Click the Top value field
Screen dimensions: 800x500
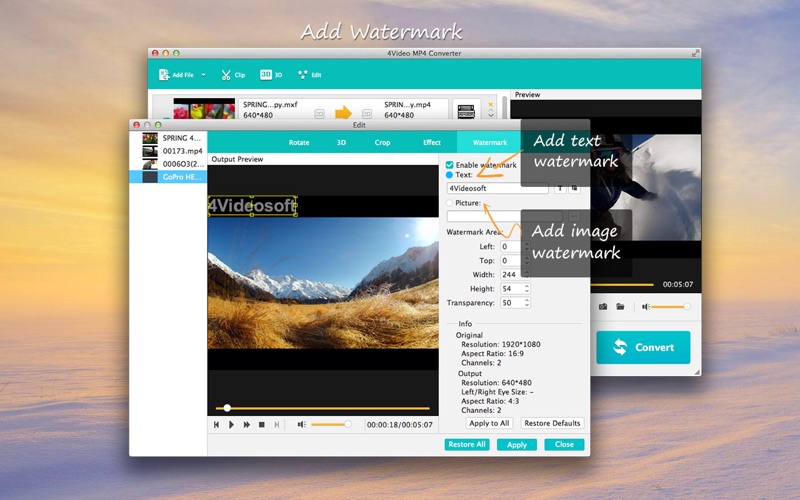pyautogui.click(x=512, y=261)
